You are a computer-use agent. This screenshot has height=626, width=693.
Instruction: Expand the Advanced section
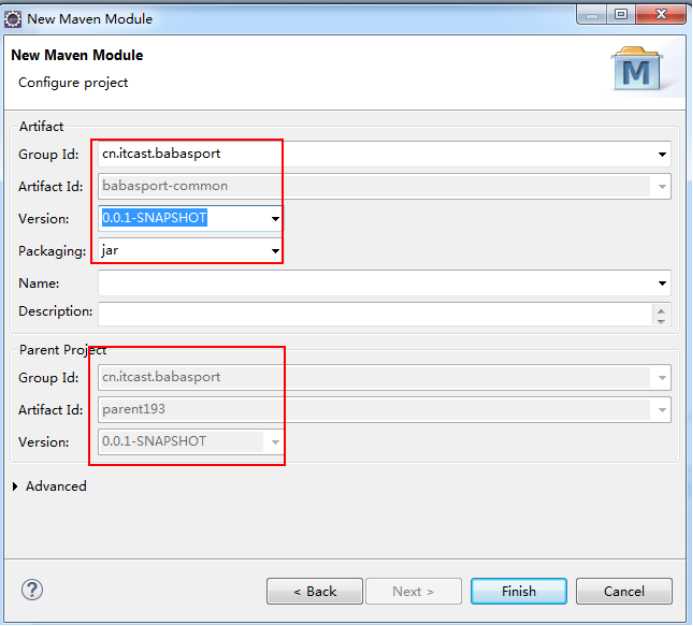pyautogui.click(x=15, y=487)
